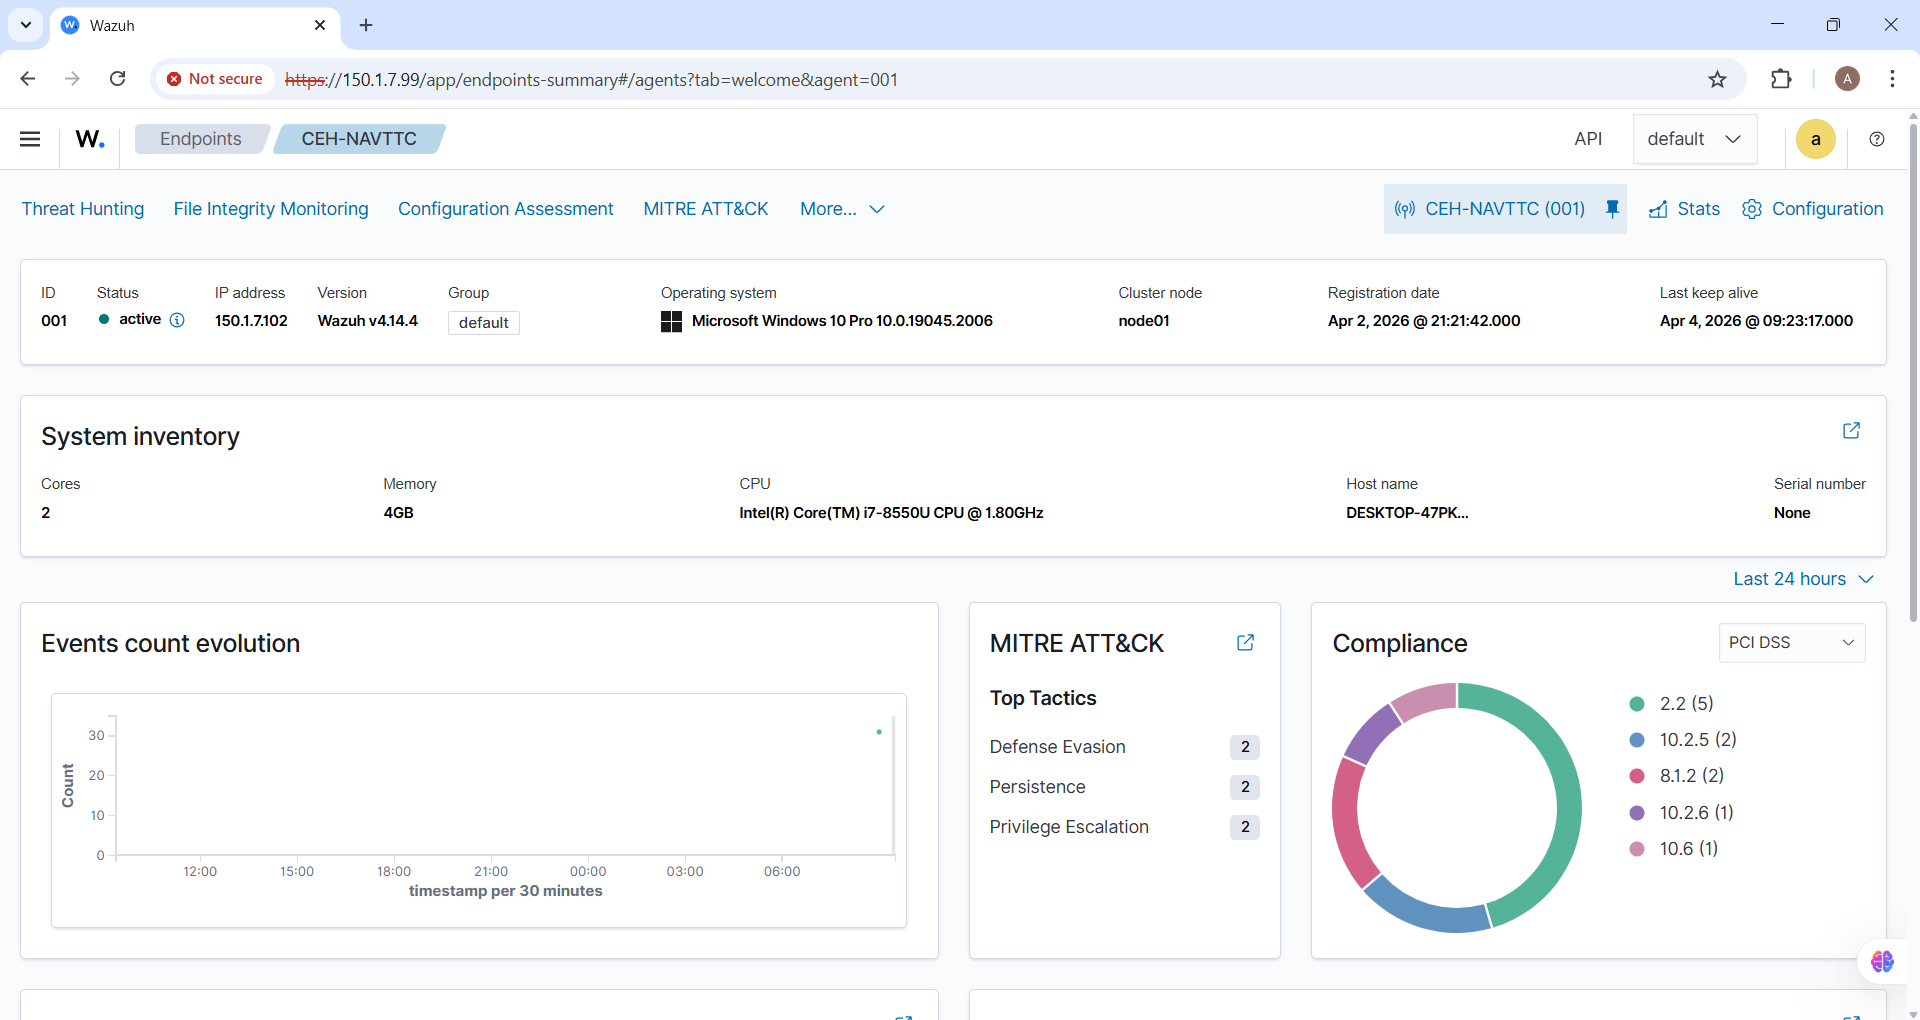Screen dimensions: 1920x1020
Task: Open MITRE ATT&CK panel external link icon
Action: [x=1245, y=643]
